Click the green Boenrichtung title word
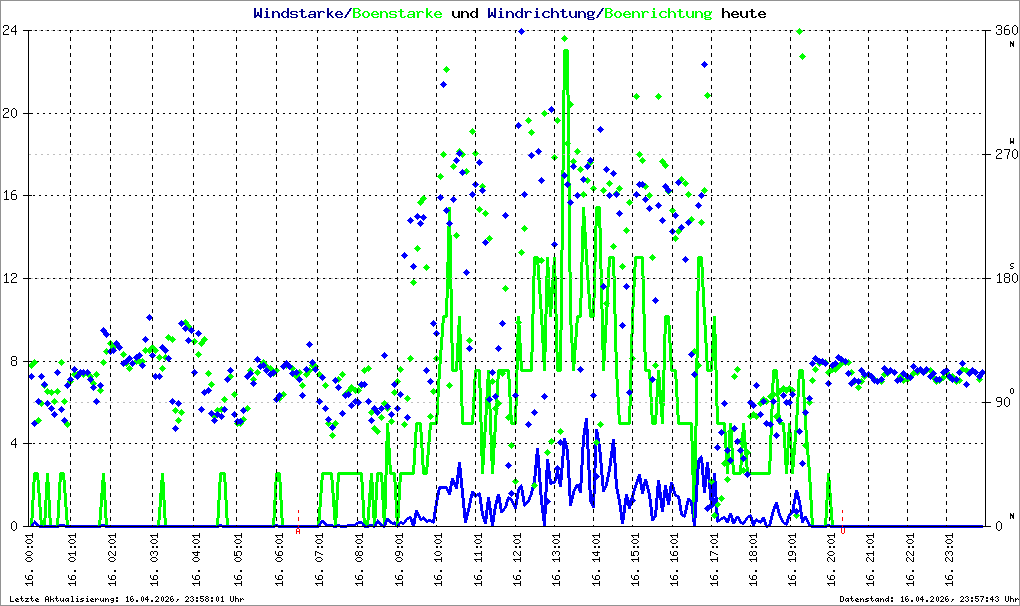 tap(658, 13)
